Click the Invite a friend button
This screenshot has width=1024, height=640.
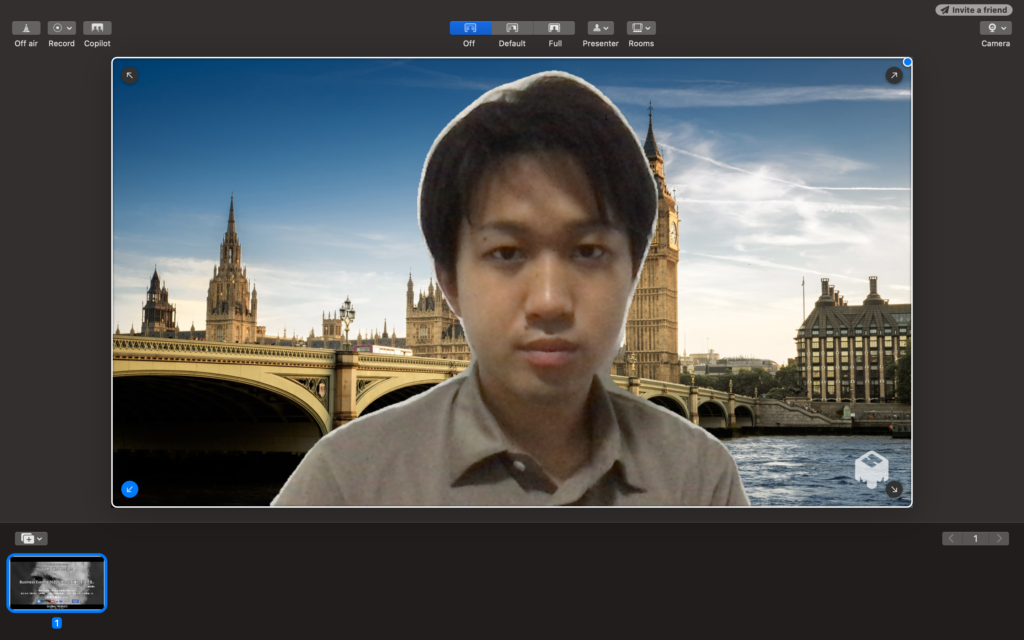click(x=974, y=10)
